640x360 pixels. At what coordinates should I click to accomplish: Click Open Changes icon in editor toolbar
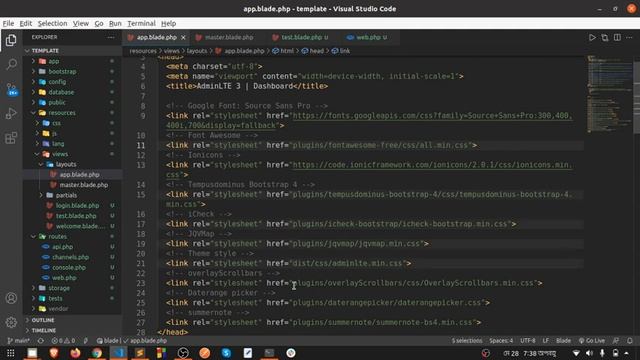point(604,38)
